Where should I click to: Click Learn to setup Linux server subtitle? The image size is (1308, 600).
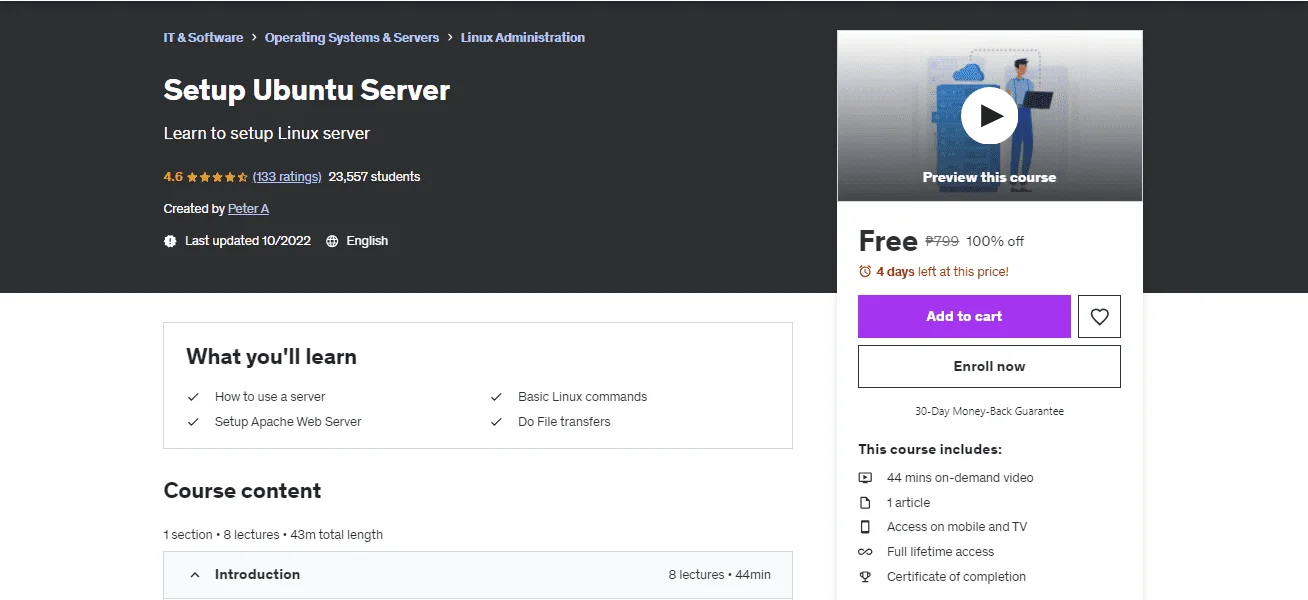tap(267, 133)
